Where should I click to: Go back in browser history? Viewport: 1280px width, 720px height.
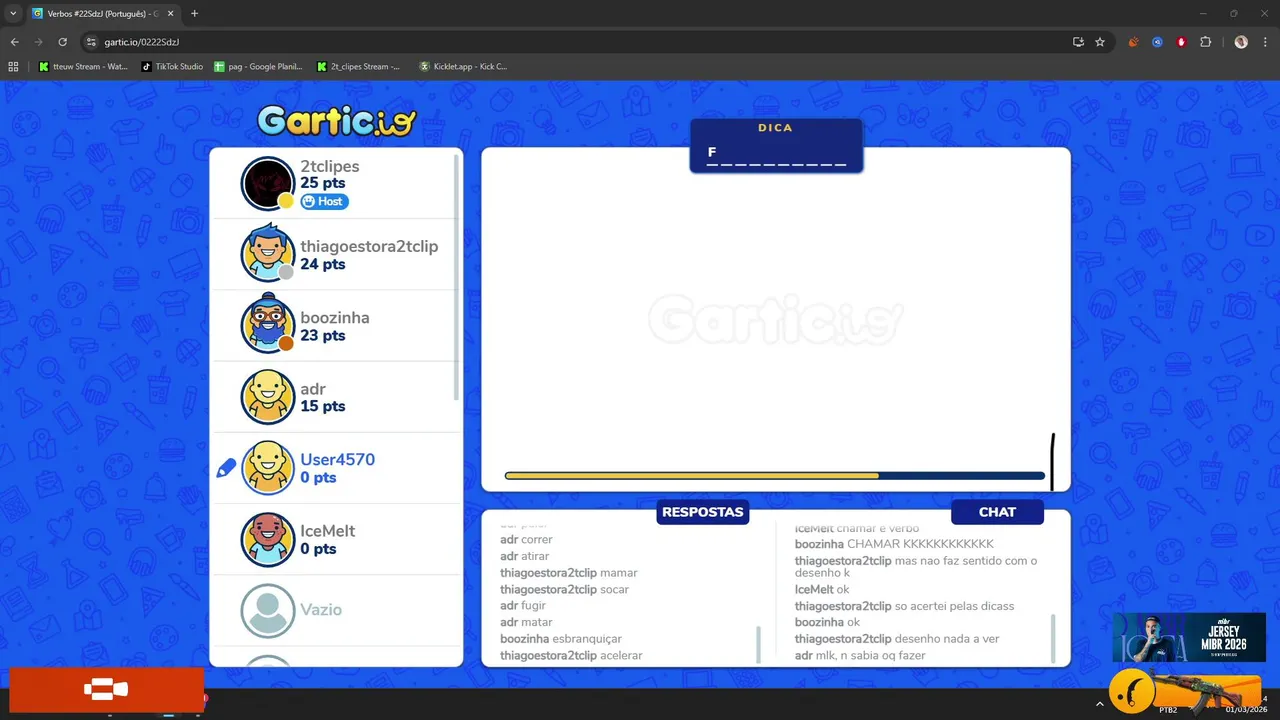[14, 42]
